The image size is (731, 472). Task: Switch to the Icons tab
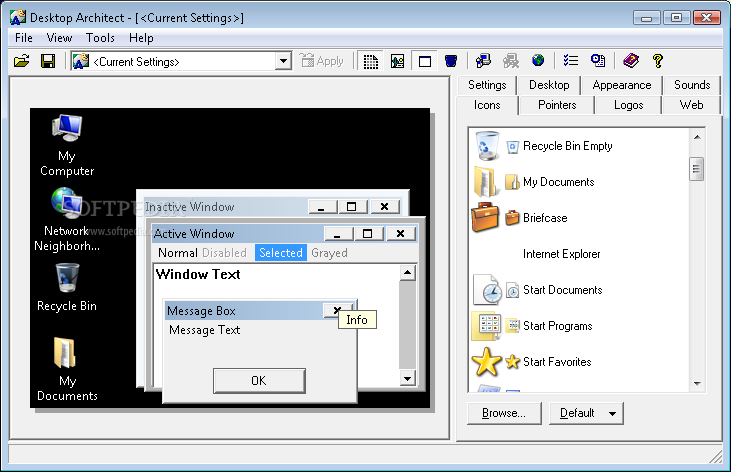tap(487, 105)
